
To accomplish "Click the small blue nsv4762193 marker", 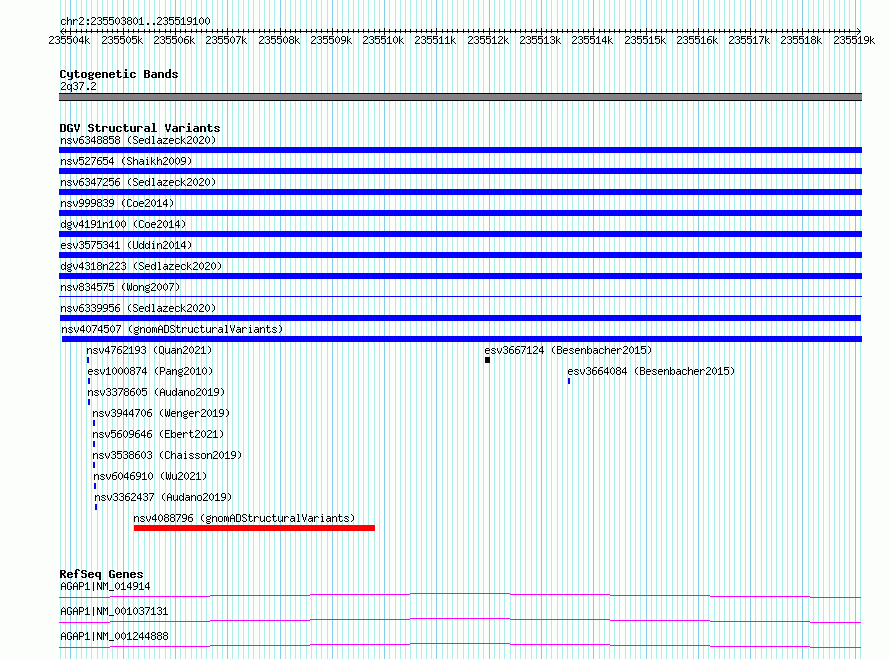I will pyautogui.click(x=88, y=360).
